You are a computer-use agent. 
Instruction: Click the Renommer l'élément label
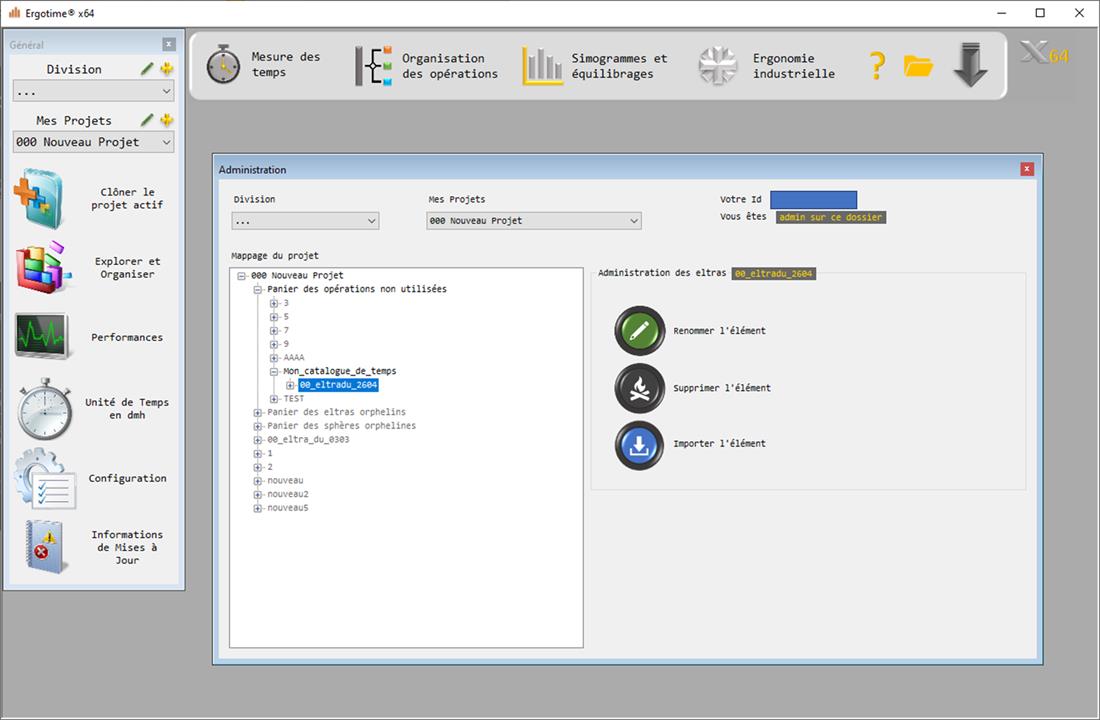pos(719,331)
